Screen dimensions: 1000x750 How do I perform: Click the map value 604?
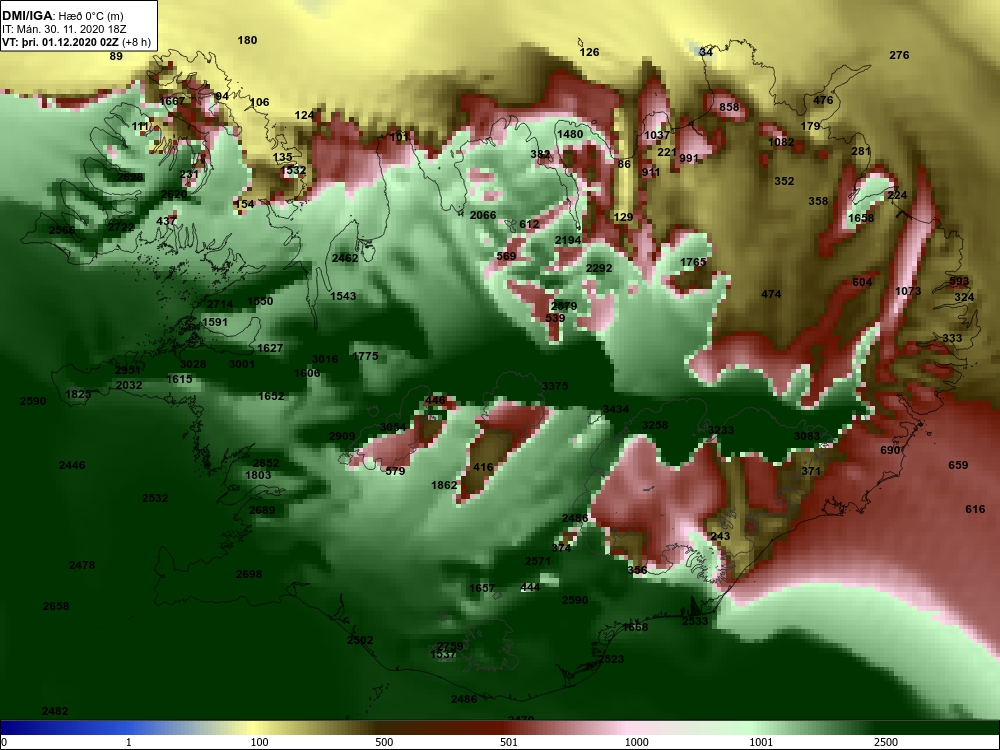(x=862, y=283)
